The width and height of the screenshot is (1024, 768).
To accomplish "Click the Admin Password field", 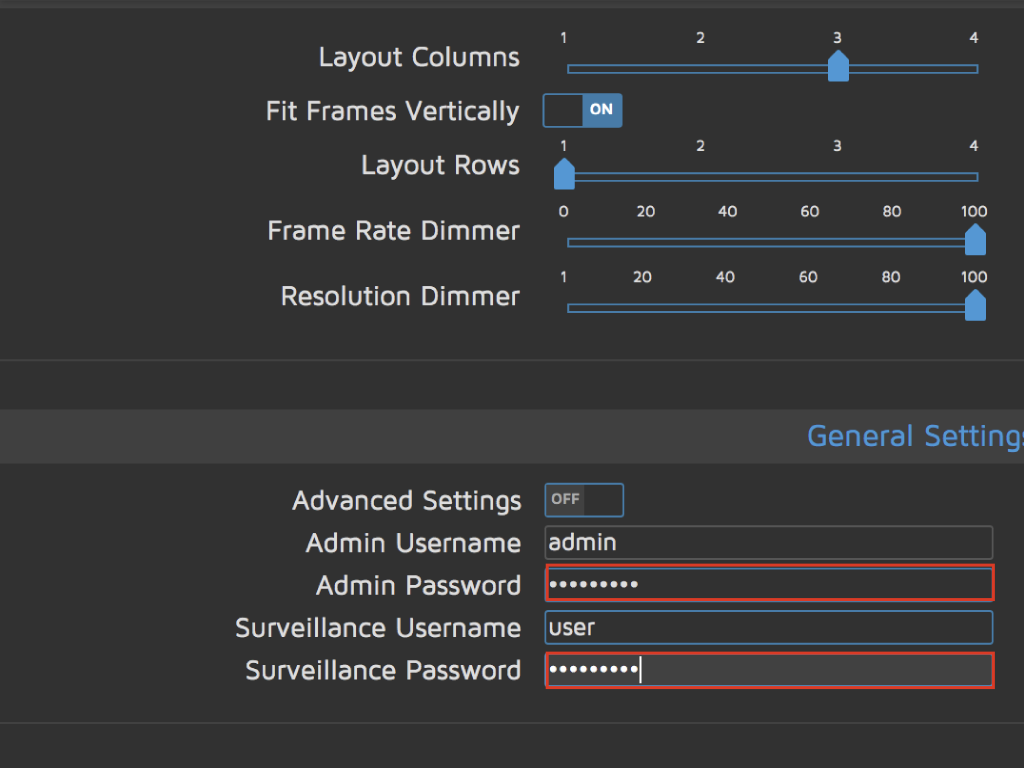I will pos(769,584).
